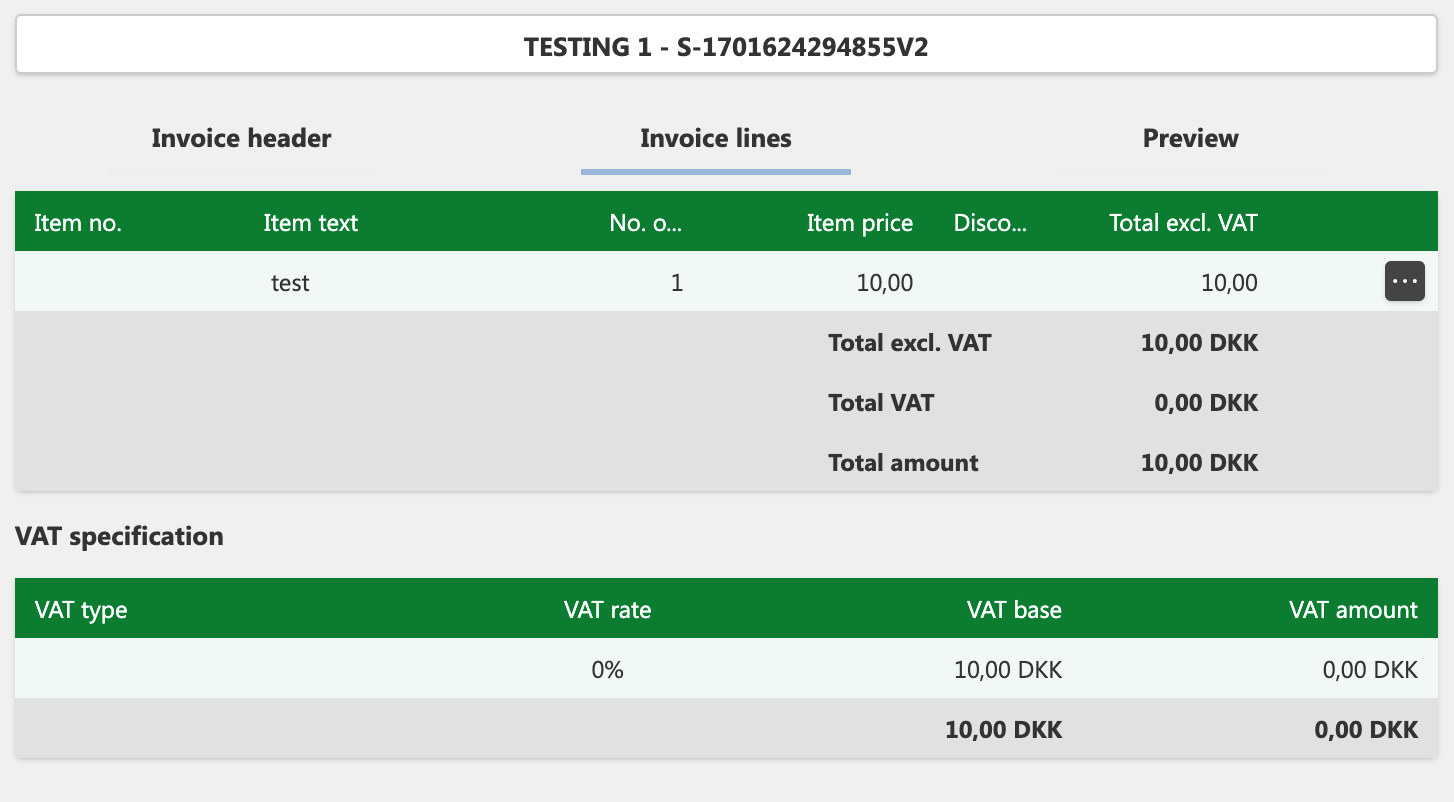Viewport: 1454px width, 802px height.
Task: Click the VAT amount column header
Action: [x=1353, y=610]
